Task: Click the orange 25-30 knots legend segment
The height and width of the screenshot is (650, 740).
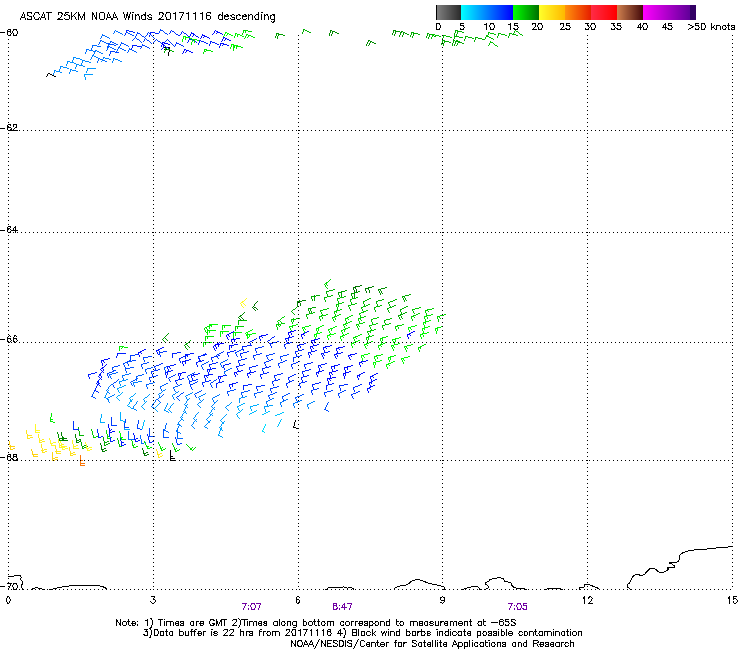Action: click(x=578, y=12)
